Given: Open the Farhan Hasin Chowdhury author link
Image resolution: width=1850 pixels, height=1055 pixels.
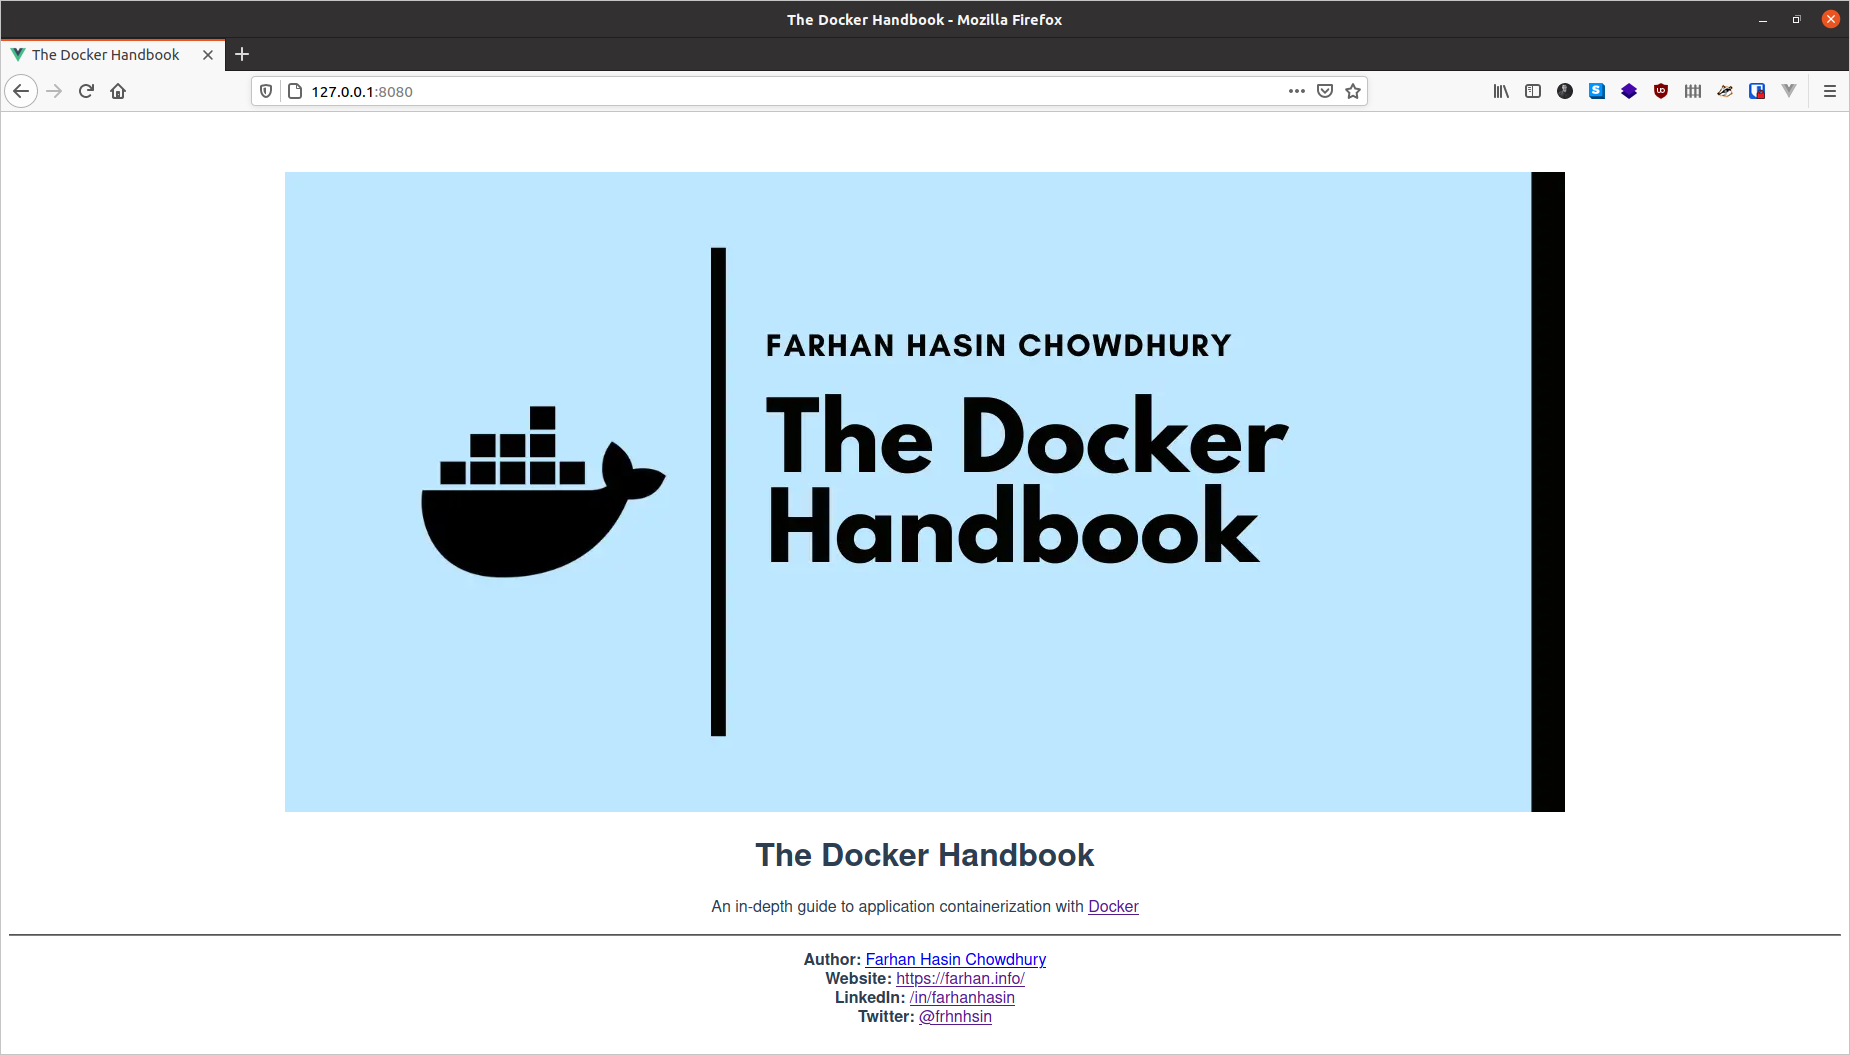Looking at the screenshot, I should (955, 959).
